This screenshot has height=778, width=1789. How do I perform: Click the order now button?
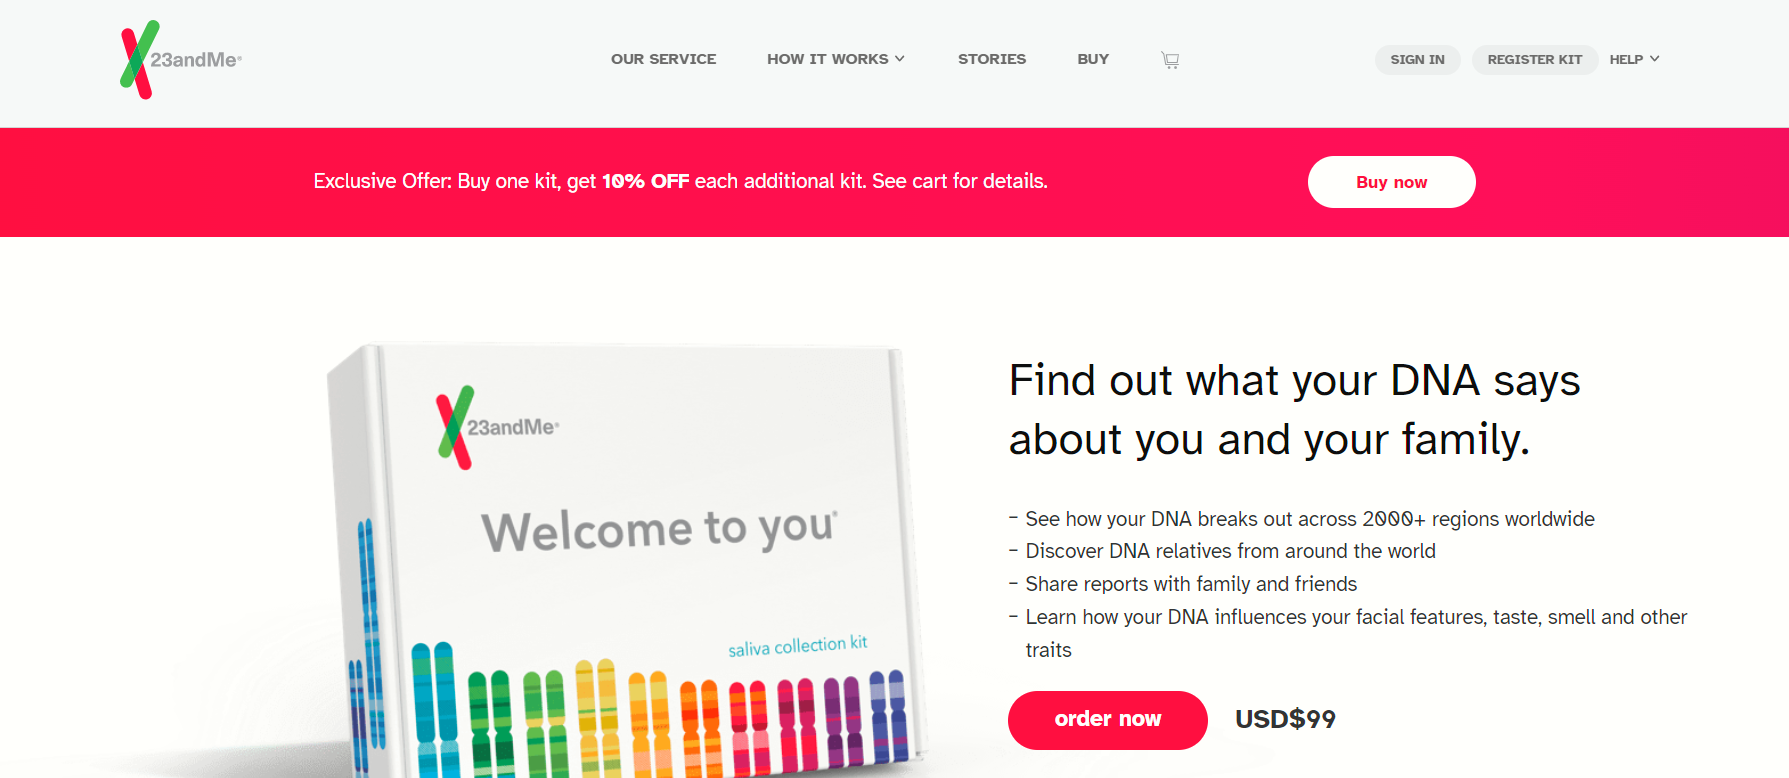(1107, 720)
